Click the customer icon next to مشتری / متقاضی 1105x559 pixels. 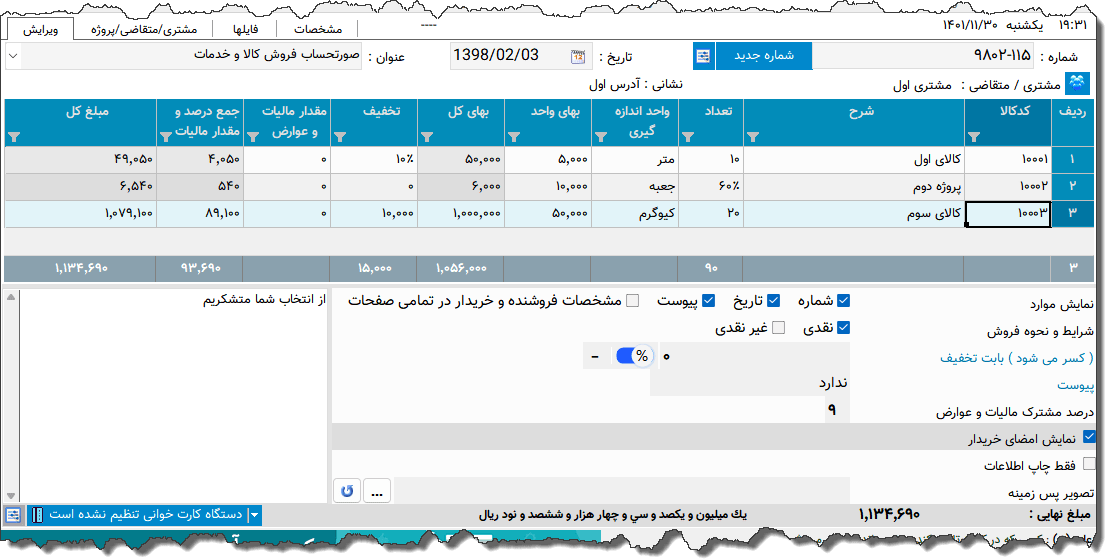coord(1076,84)
